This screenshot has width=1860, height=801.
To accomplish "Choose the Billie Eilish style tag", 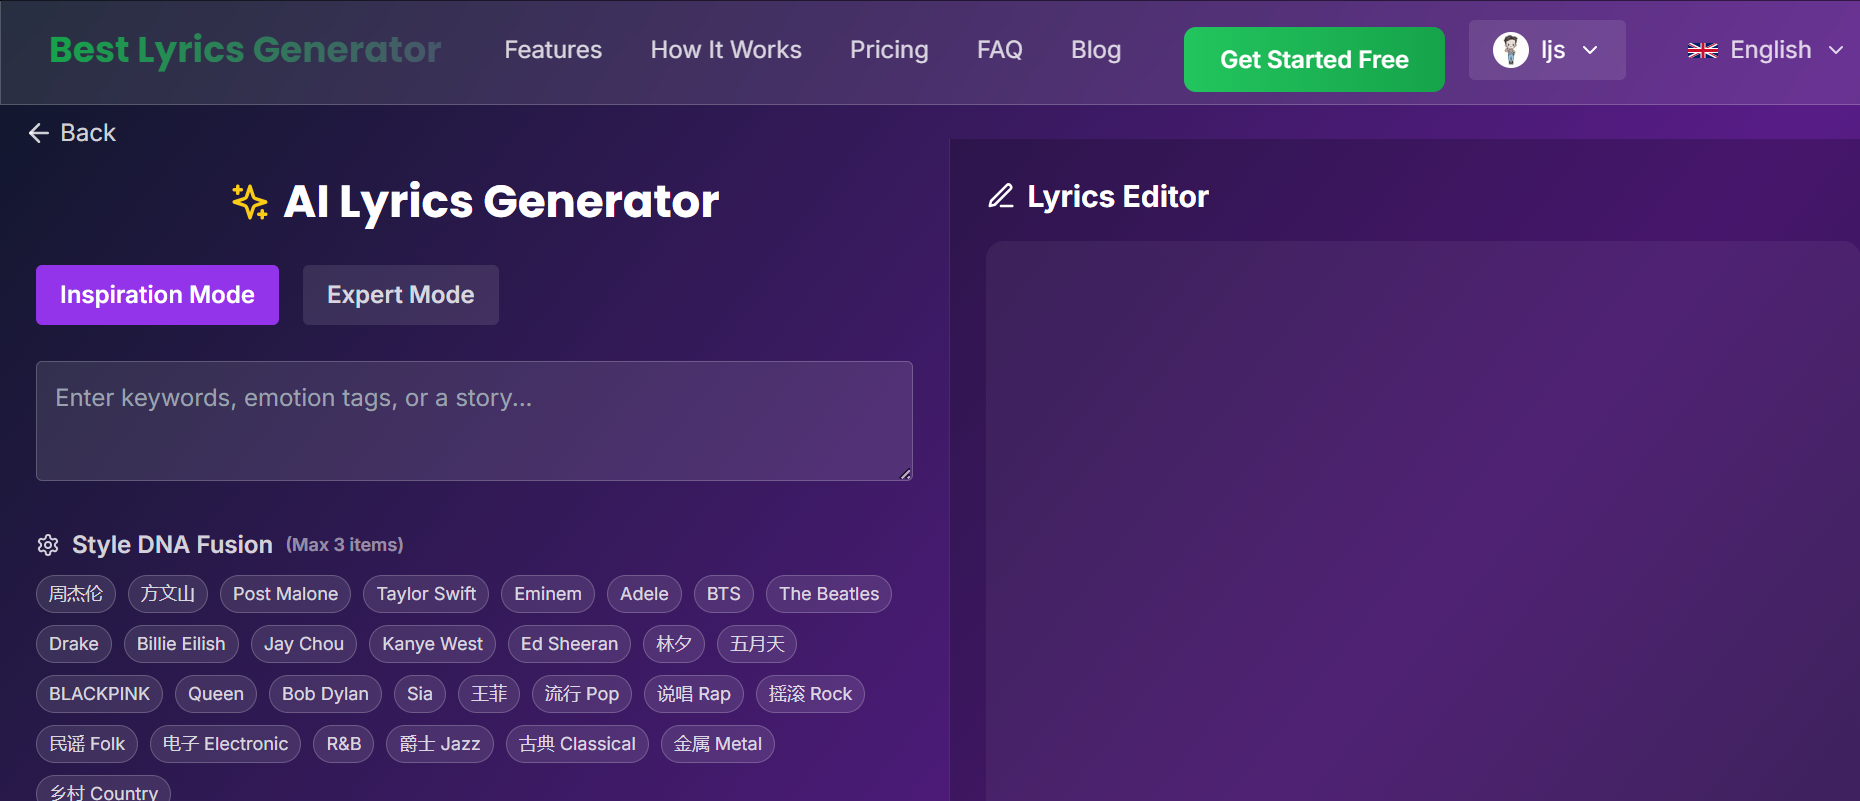I will tap(181, 644).
